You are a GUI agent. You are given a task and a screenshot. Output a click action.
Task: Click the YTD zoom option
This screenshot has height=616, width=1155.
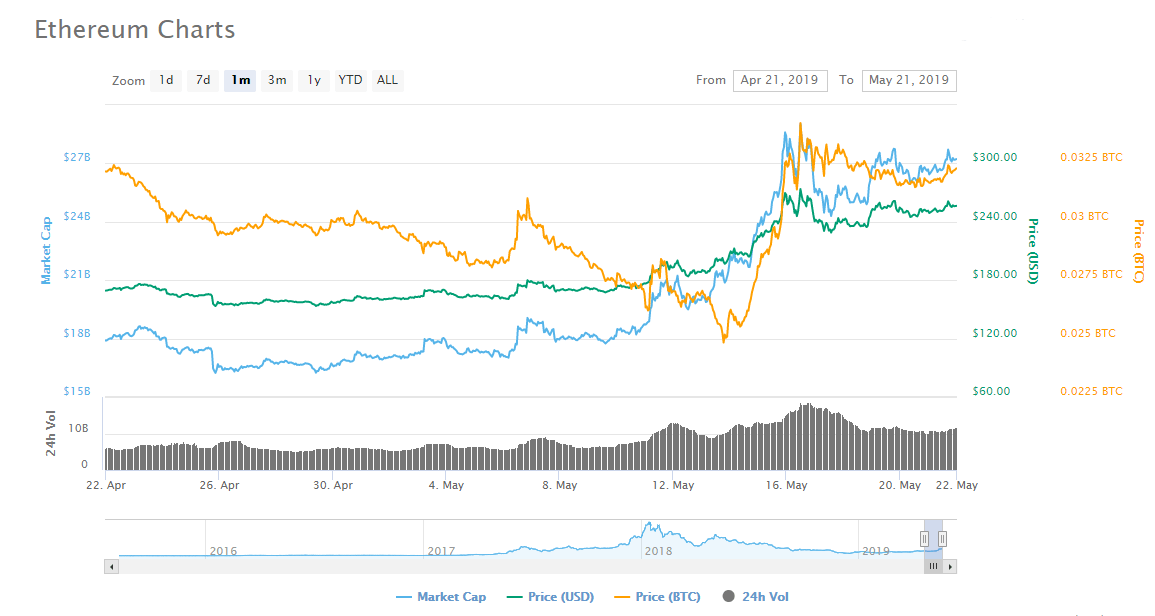349,80
